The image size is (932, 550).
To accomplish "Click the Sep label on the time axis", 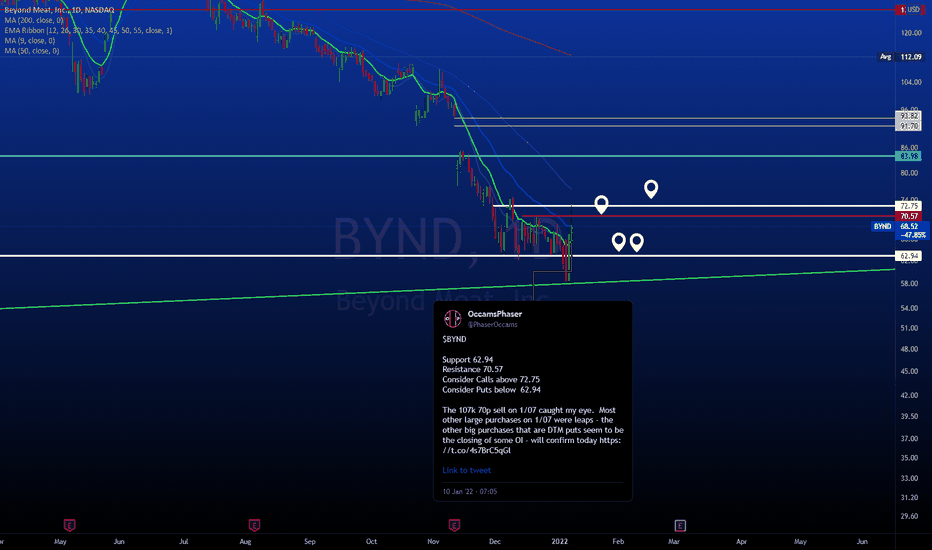I will point(310,542).
